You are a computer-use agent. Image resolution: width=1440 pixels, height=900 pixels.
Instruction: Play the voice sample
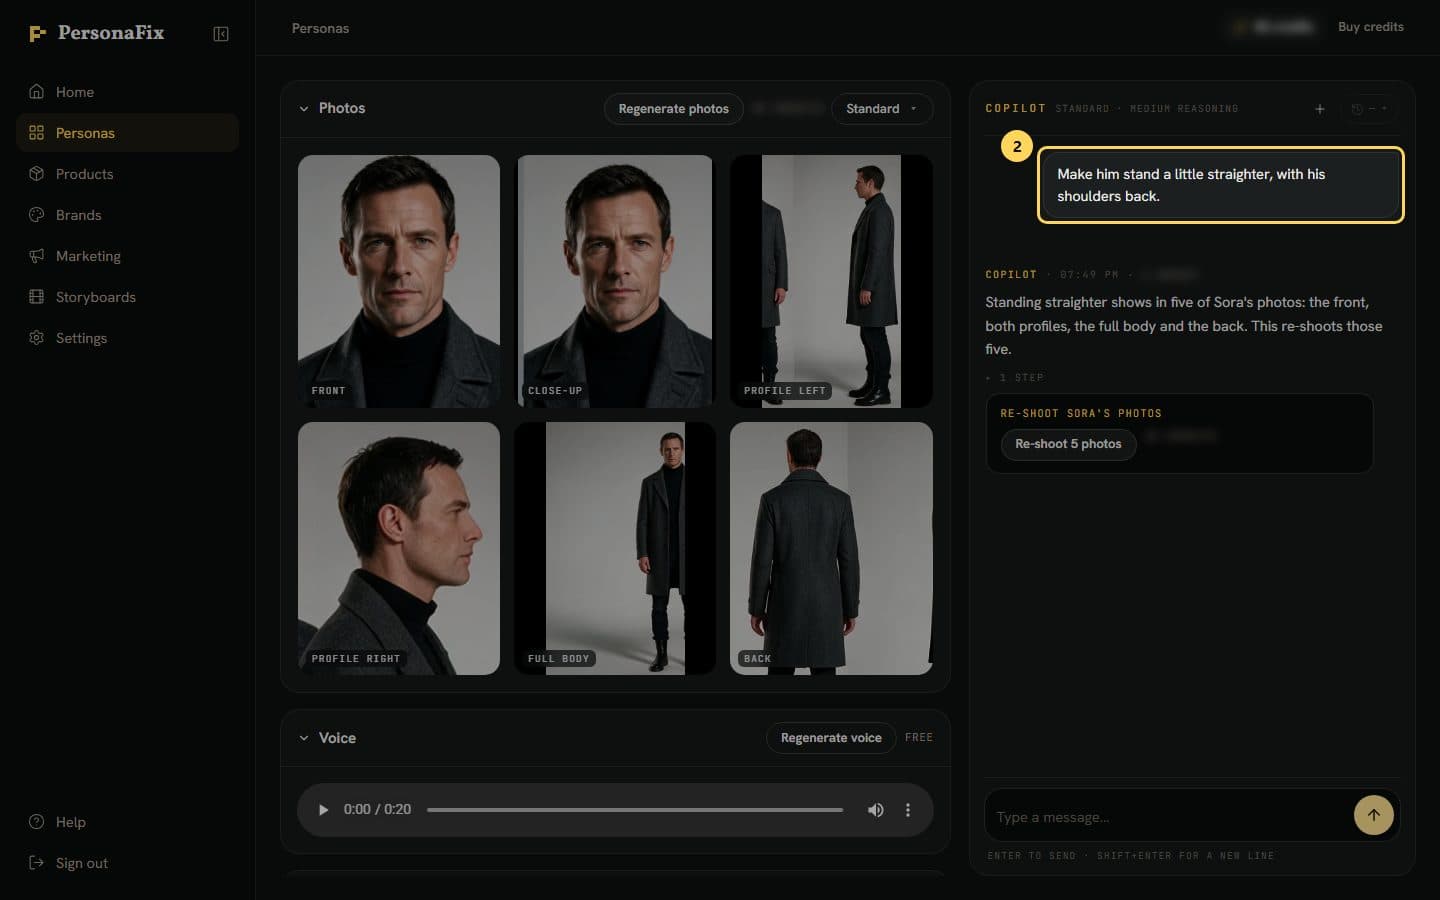tap(323, 810)
